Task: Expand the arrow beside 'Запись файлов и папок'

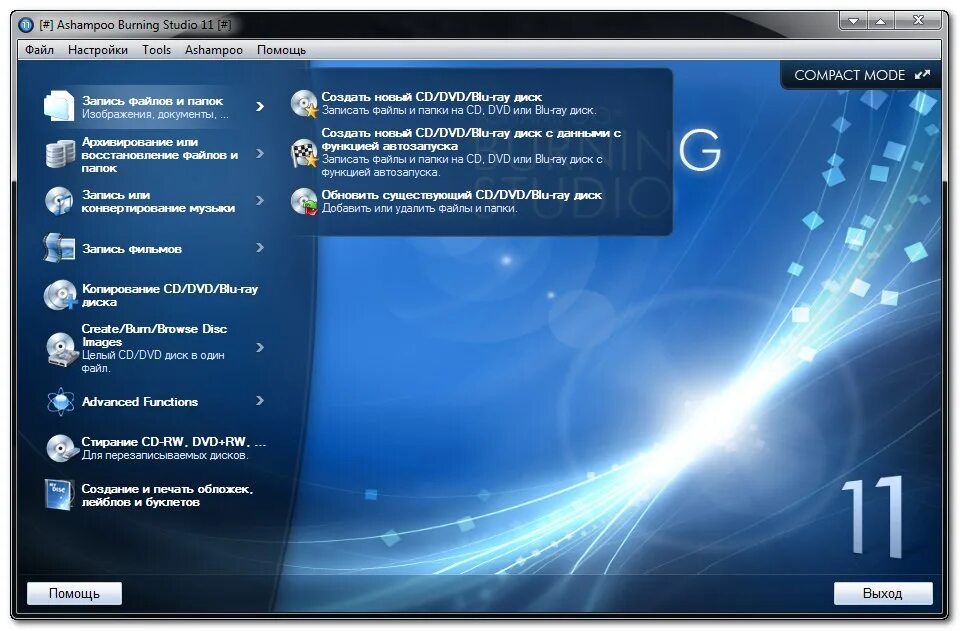Action: click(x=260, y=106)
